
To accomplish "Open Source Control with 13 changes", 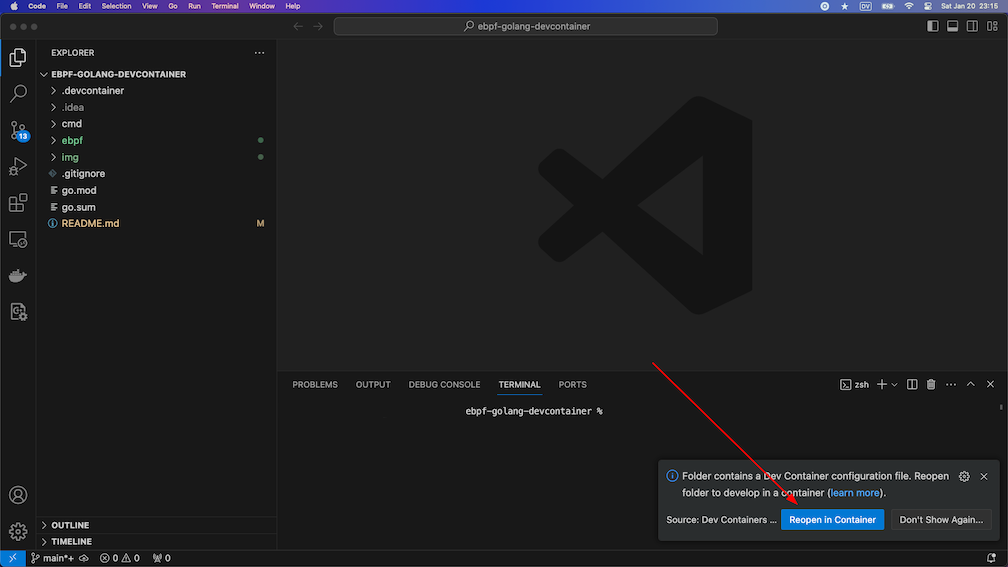I will point(18,130).
